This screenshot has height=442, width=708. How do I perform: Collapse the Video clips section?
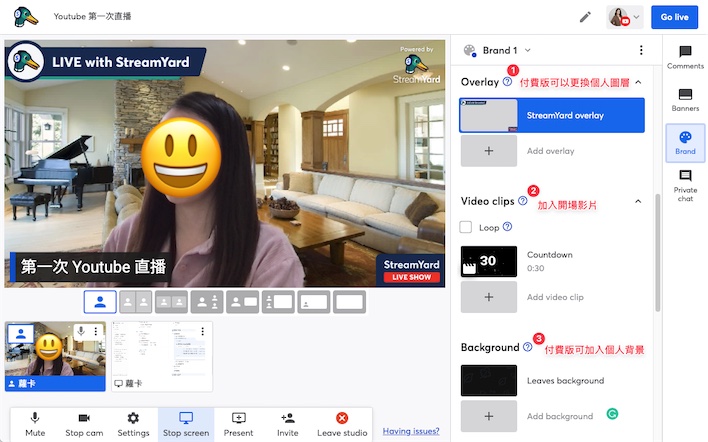[x=638, y=201]
